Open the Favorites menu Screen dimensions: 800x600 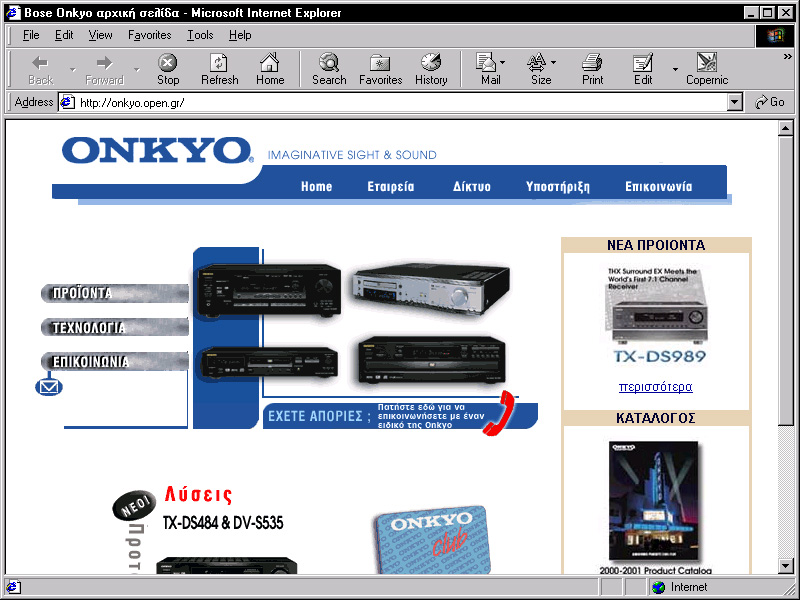point(149,35)
